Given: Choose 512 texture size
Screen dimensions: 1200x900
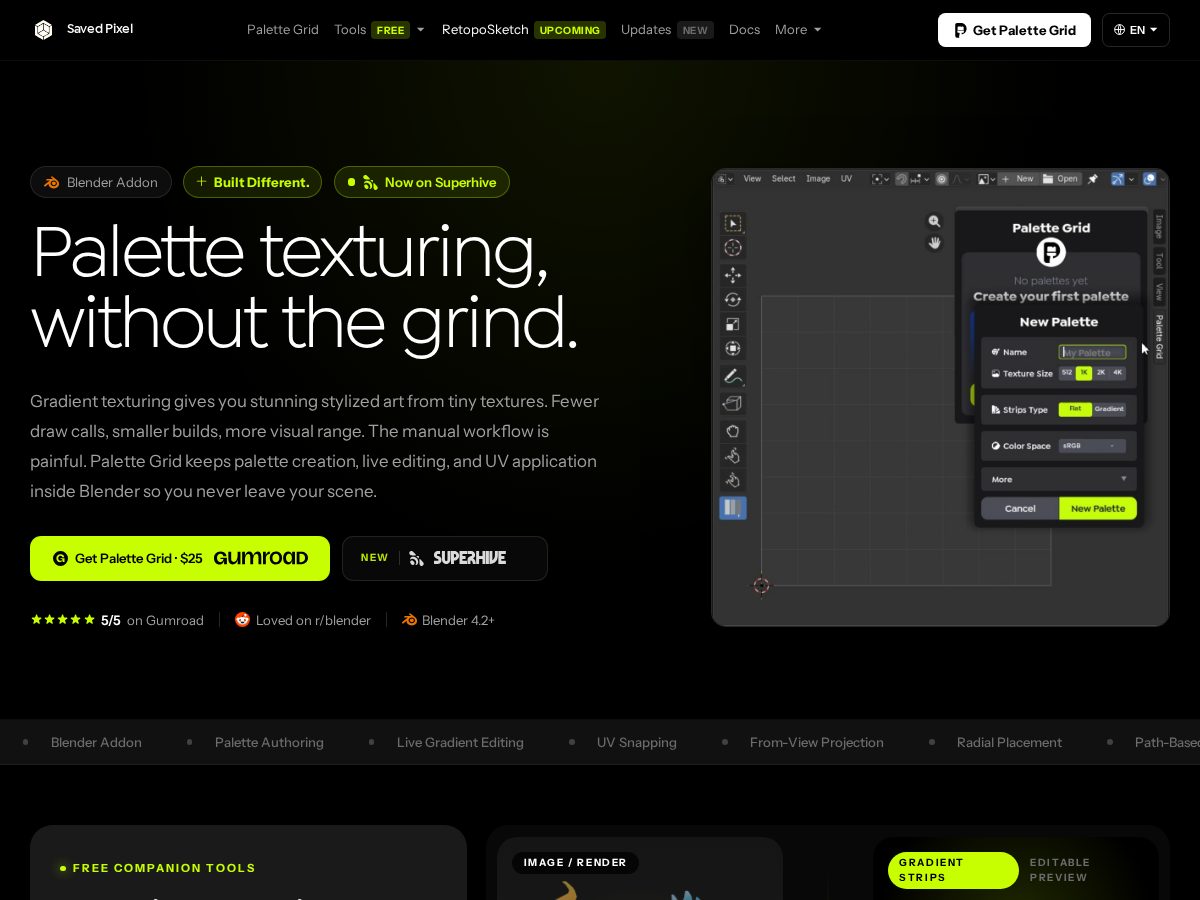Looking at the screenshot, I should 1067,373.
